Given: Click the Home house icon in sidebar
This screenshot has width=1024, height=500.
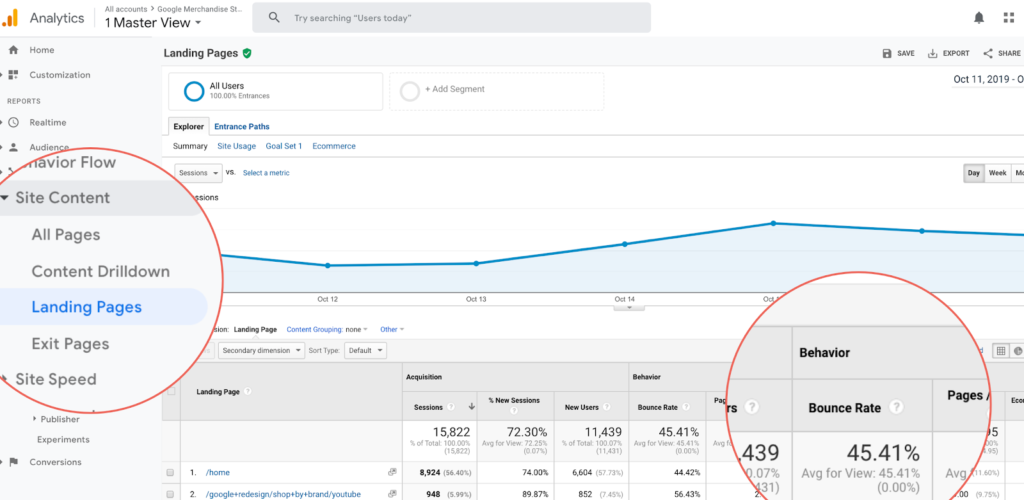Looking at the screenshot, I should [13, 50].
